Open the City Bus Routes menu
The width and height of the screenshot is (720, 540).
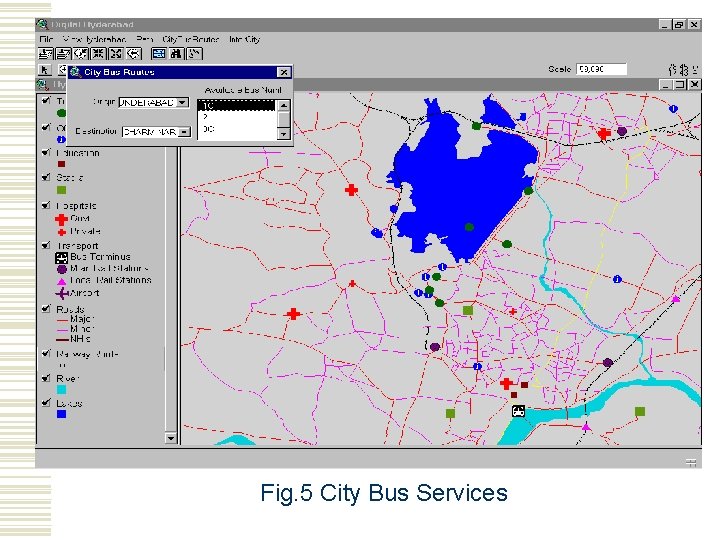click(x=191, y=39)
